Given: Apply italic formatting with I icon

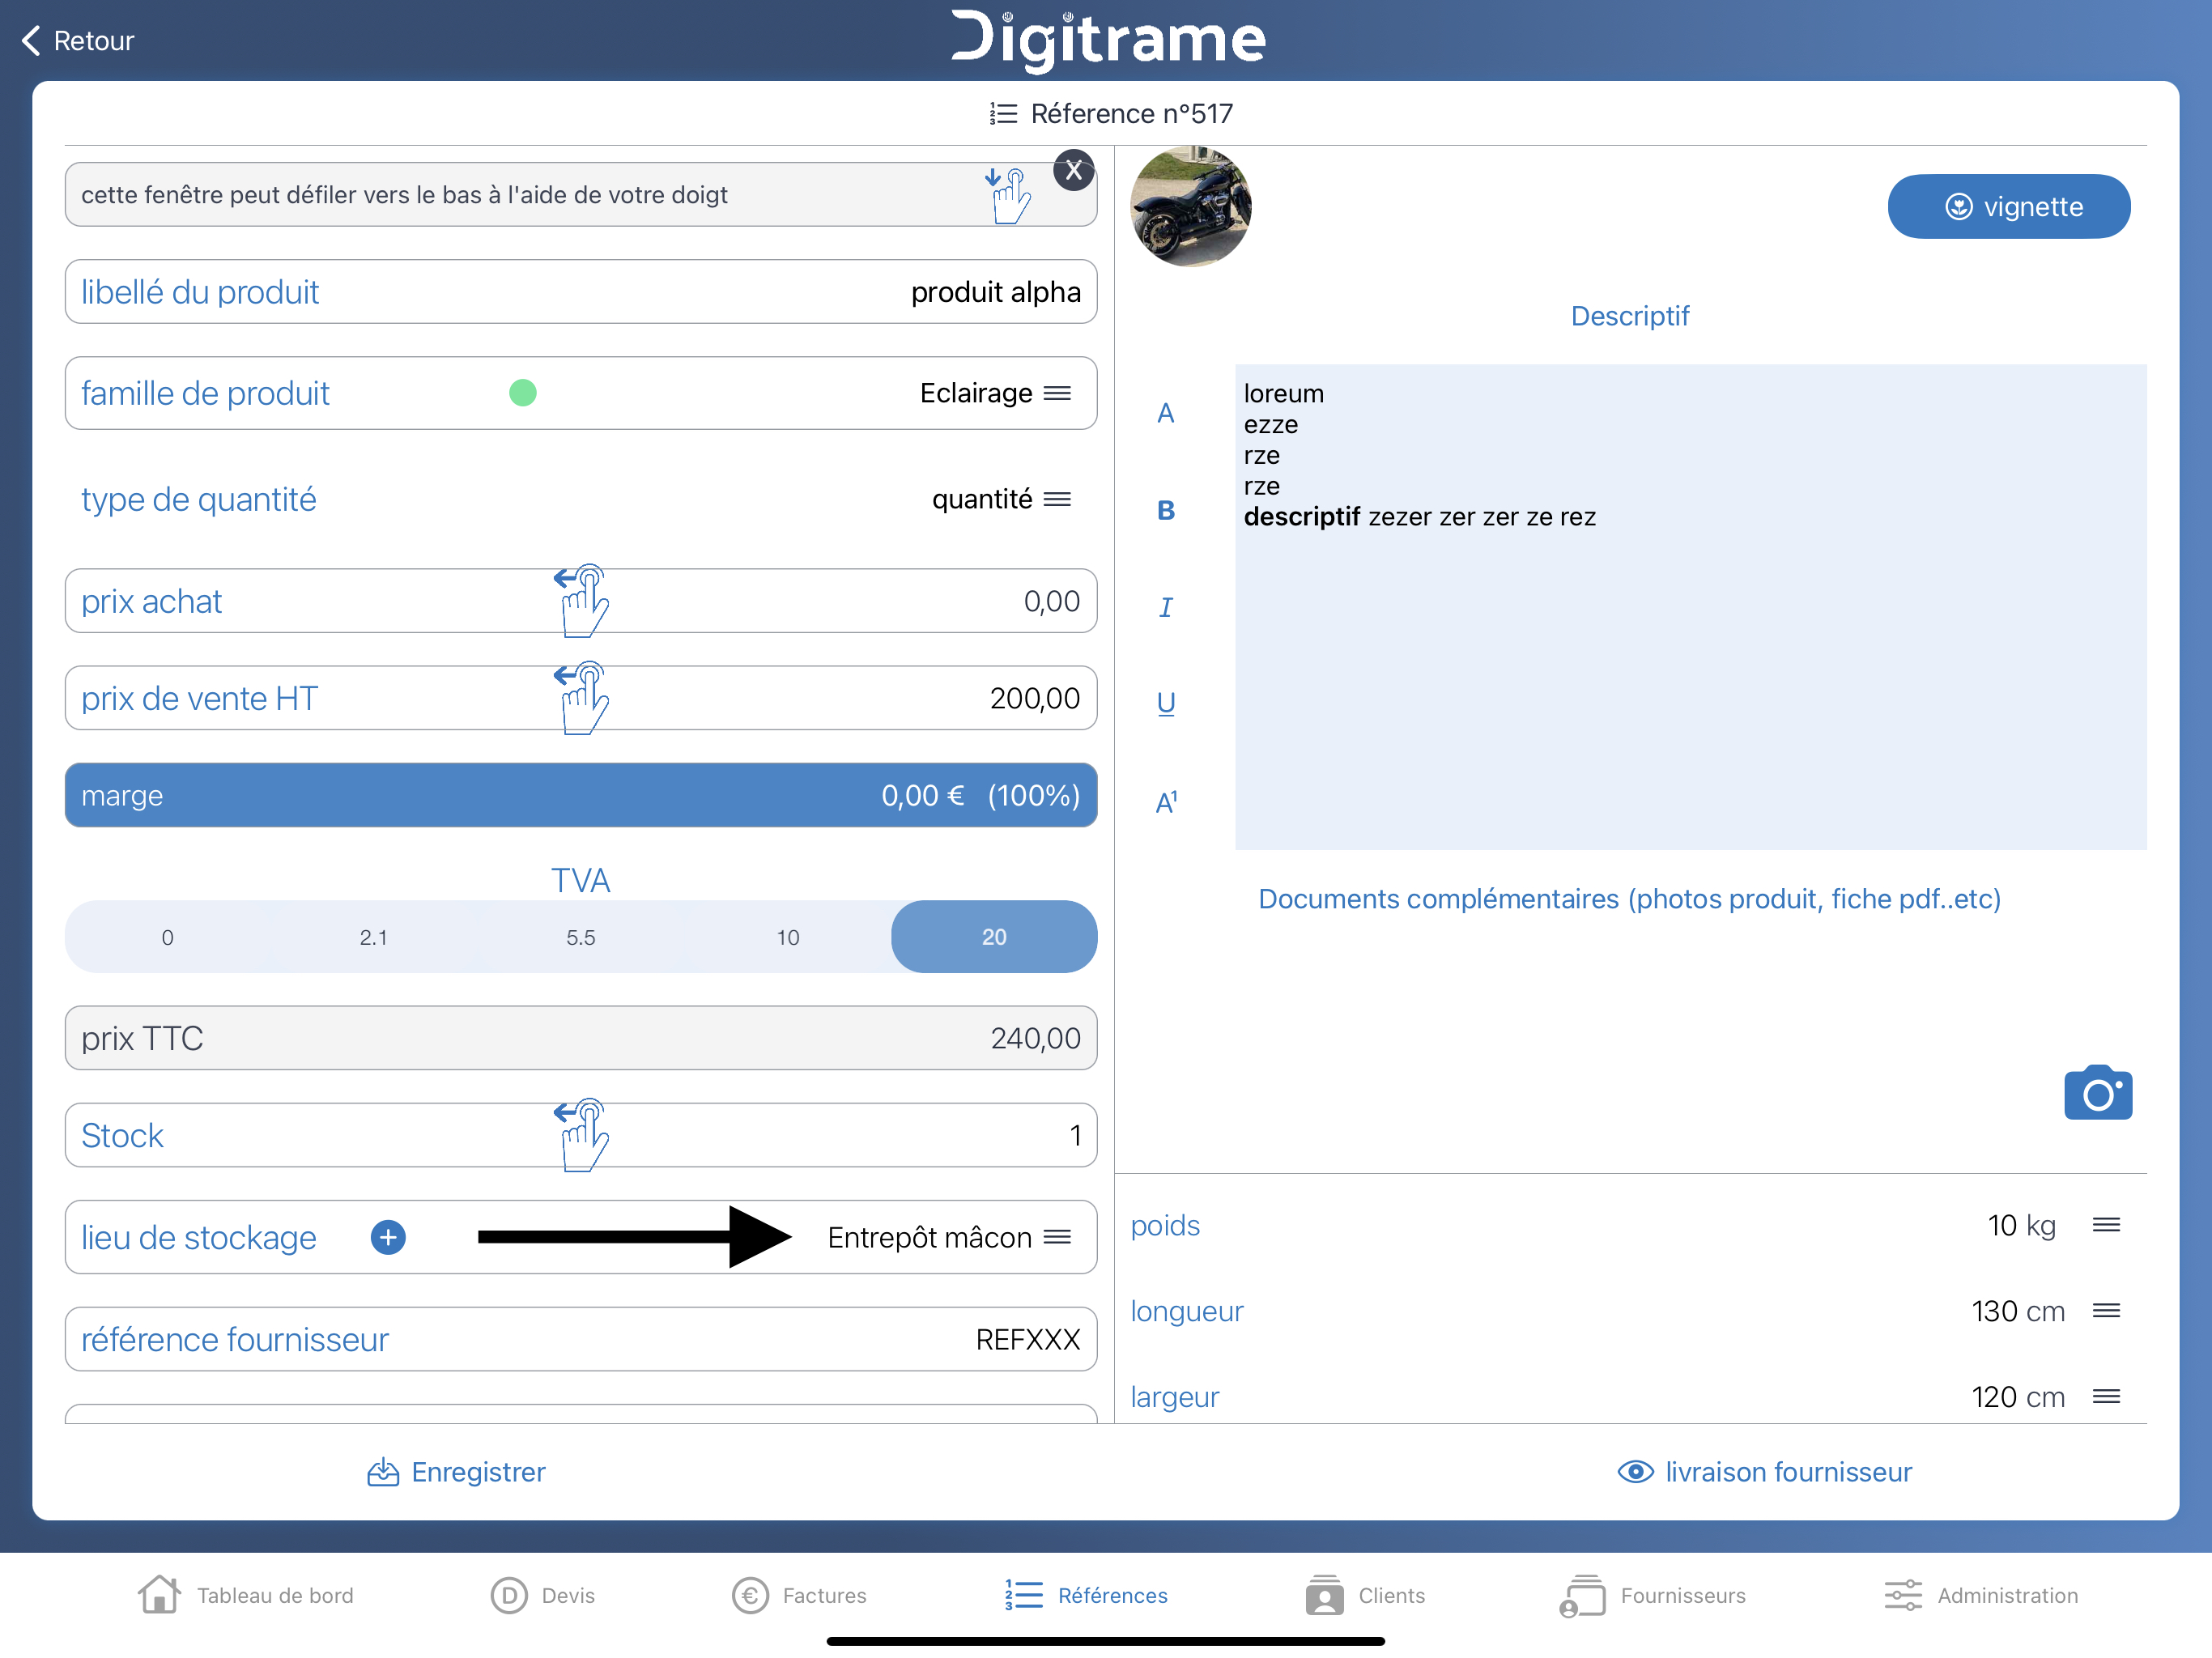Looking at the screenshot, I should point(1165,607).
